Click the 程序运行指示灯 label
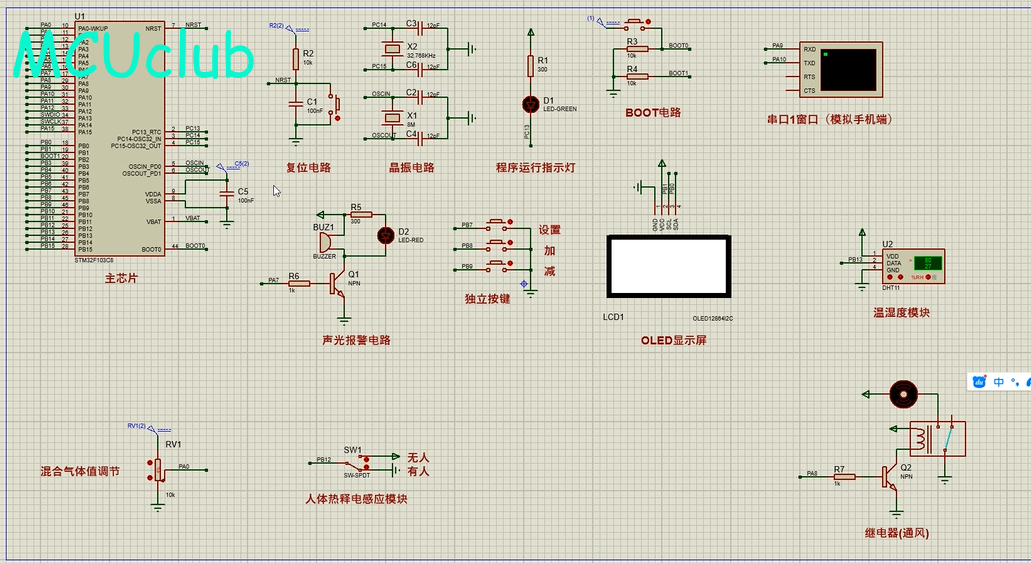1031x563 pixels. (535, 168)
